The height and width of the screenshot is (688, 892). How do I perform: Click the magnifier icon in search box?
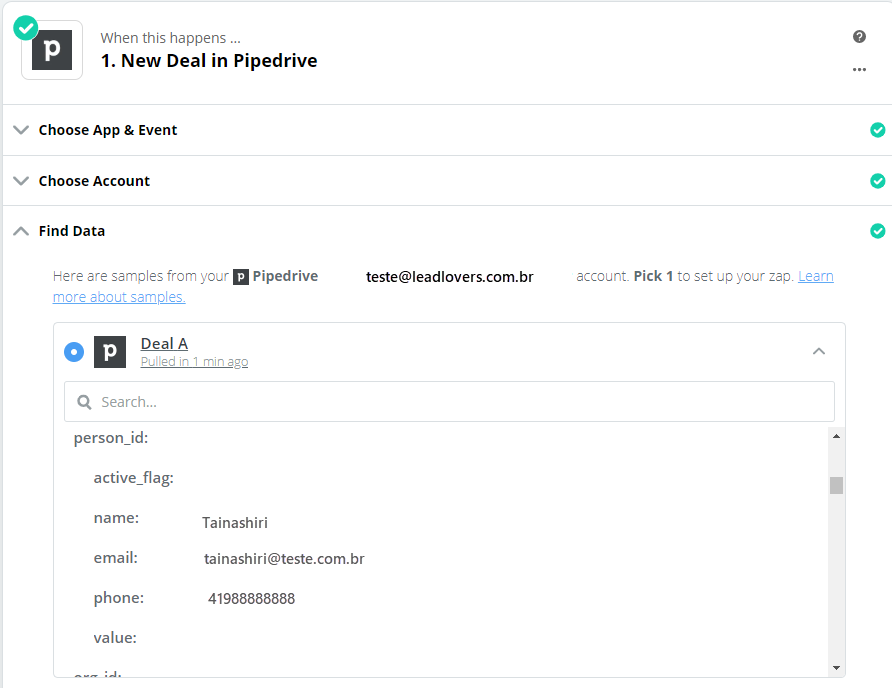pos(85,402)
